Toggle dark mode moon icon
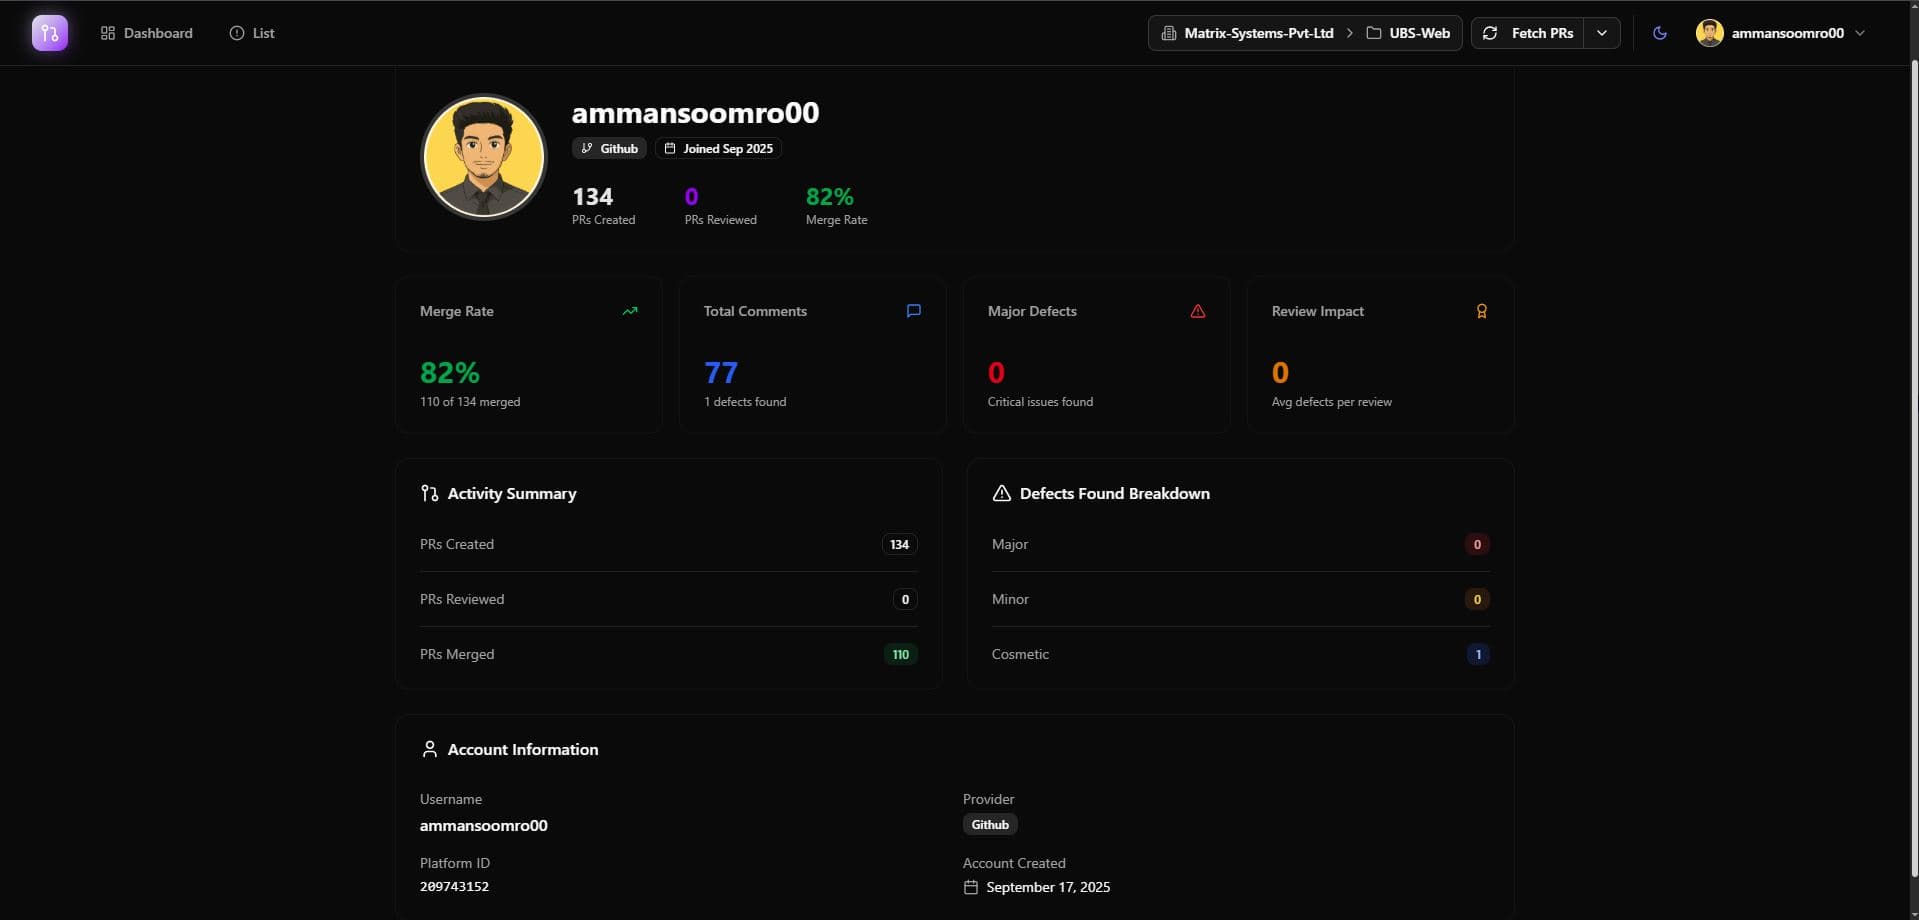The image size is (1919, 920). tap(1660, 33)
